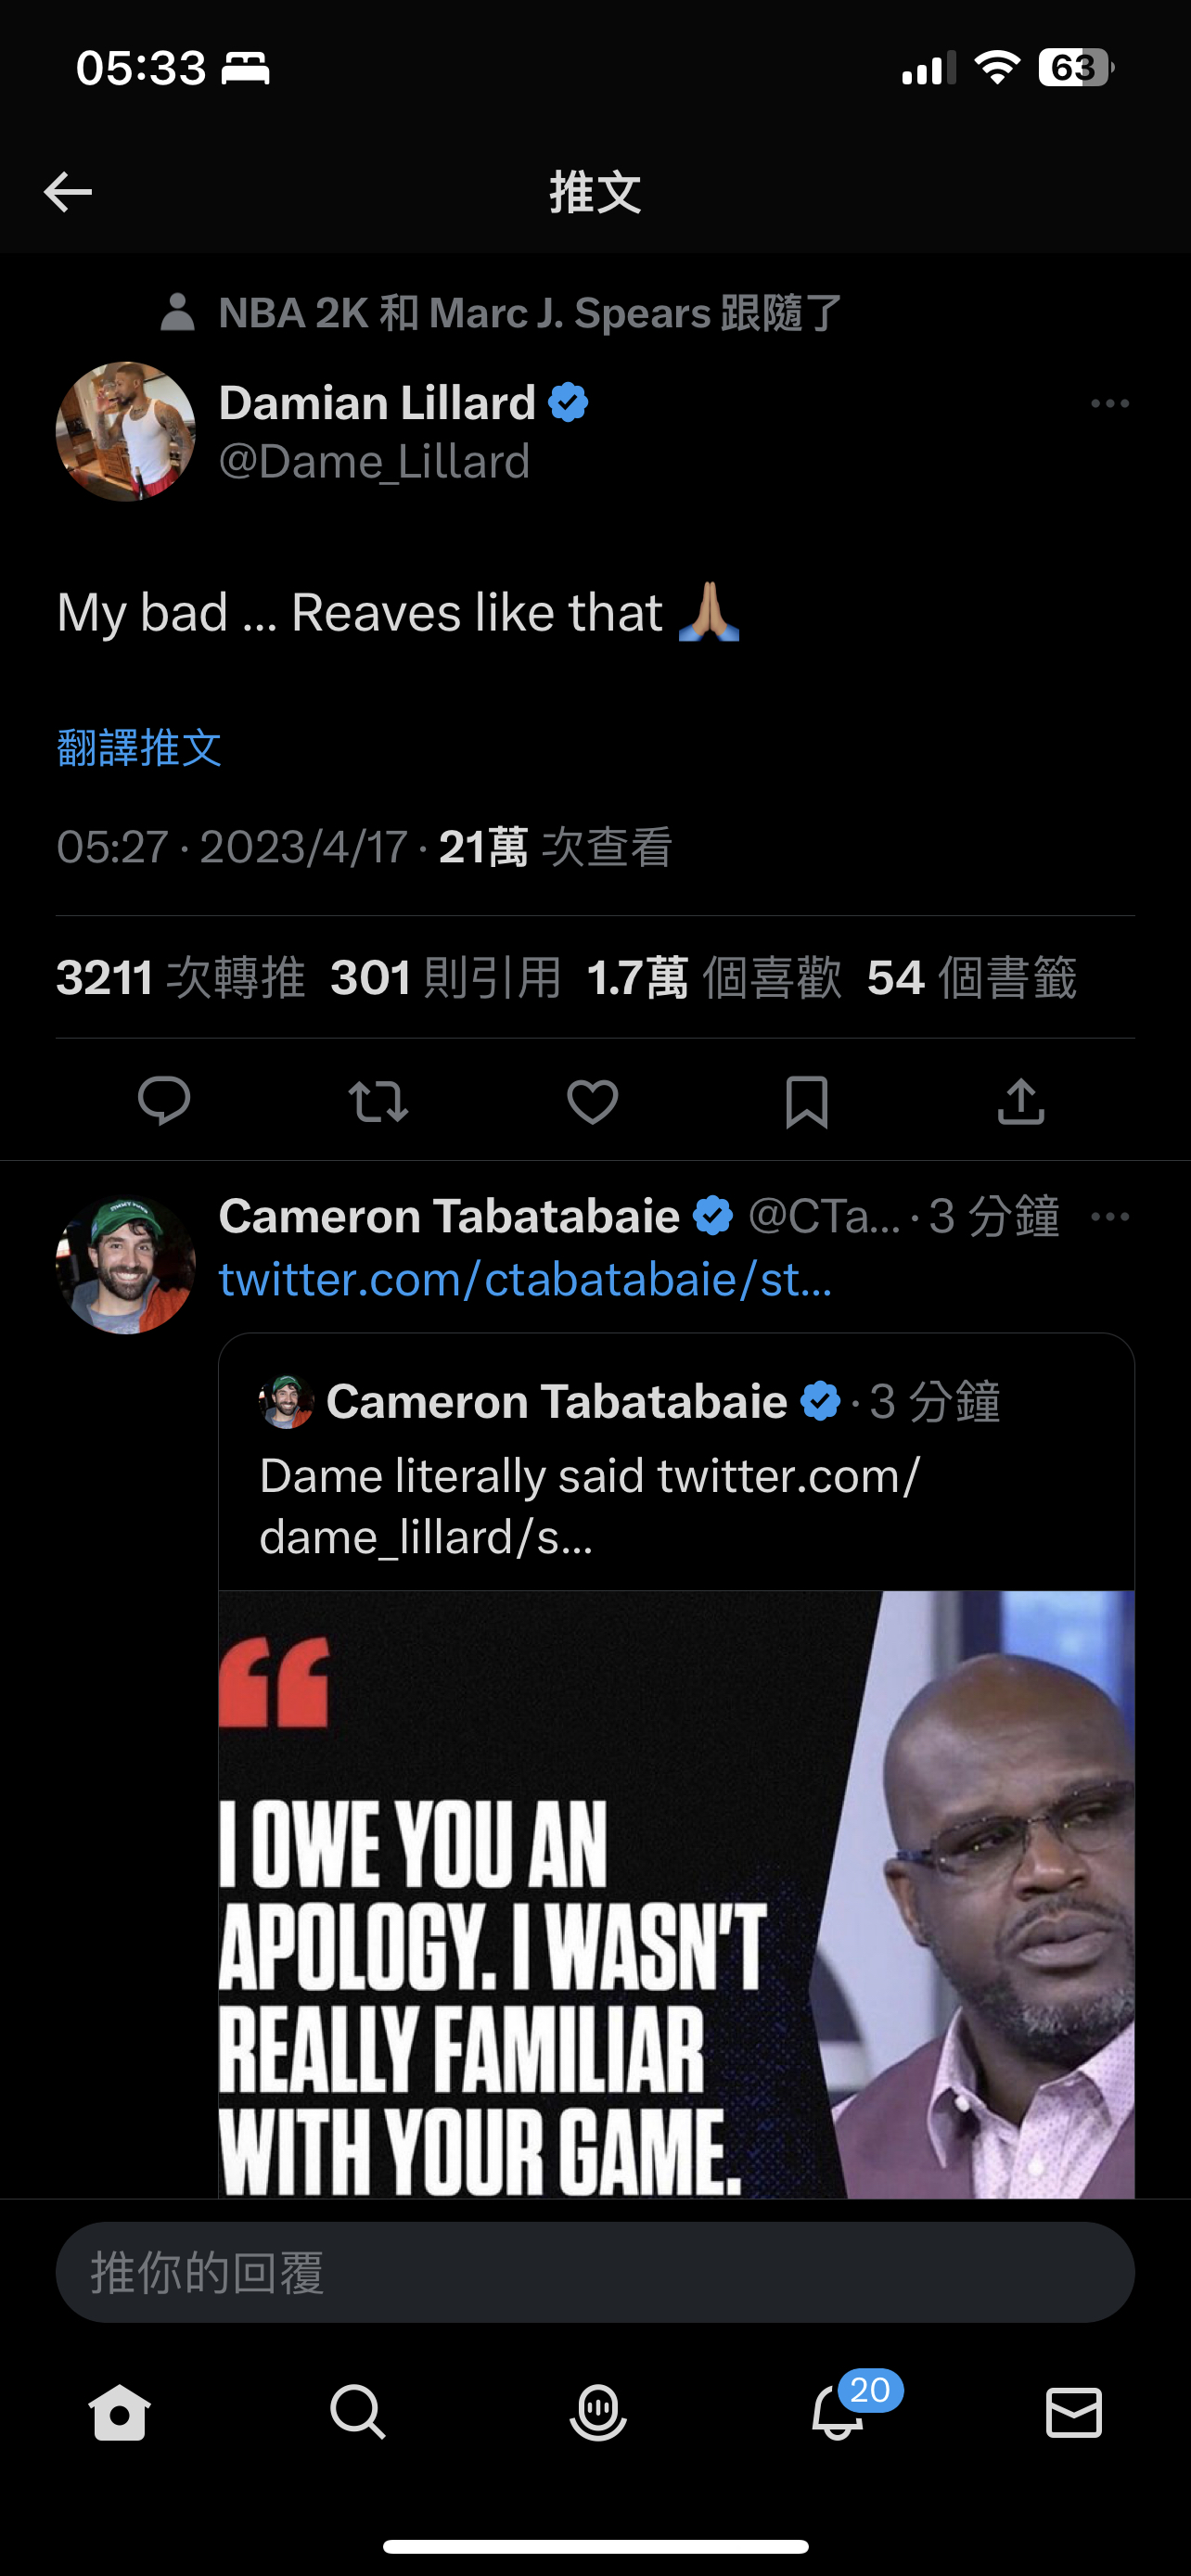Go to the Home tab

tap(120, 2412)
